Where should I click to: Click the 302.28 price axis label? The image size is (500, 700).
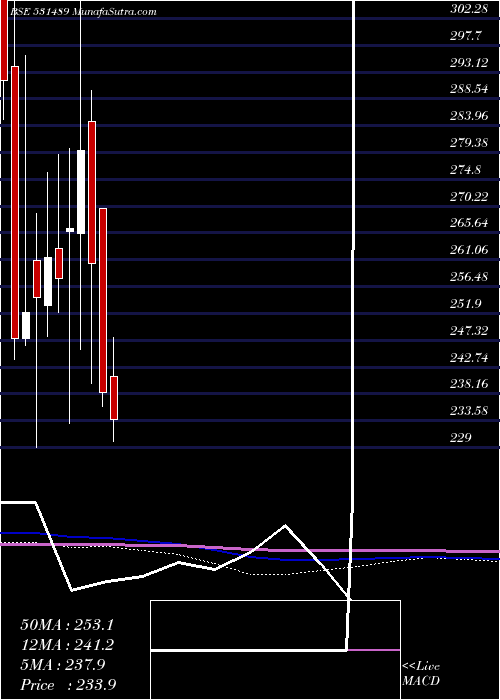(x=468, y=9)
